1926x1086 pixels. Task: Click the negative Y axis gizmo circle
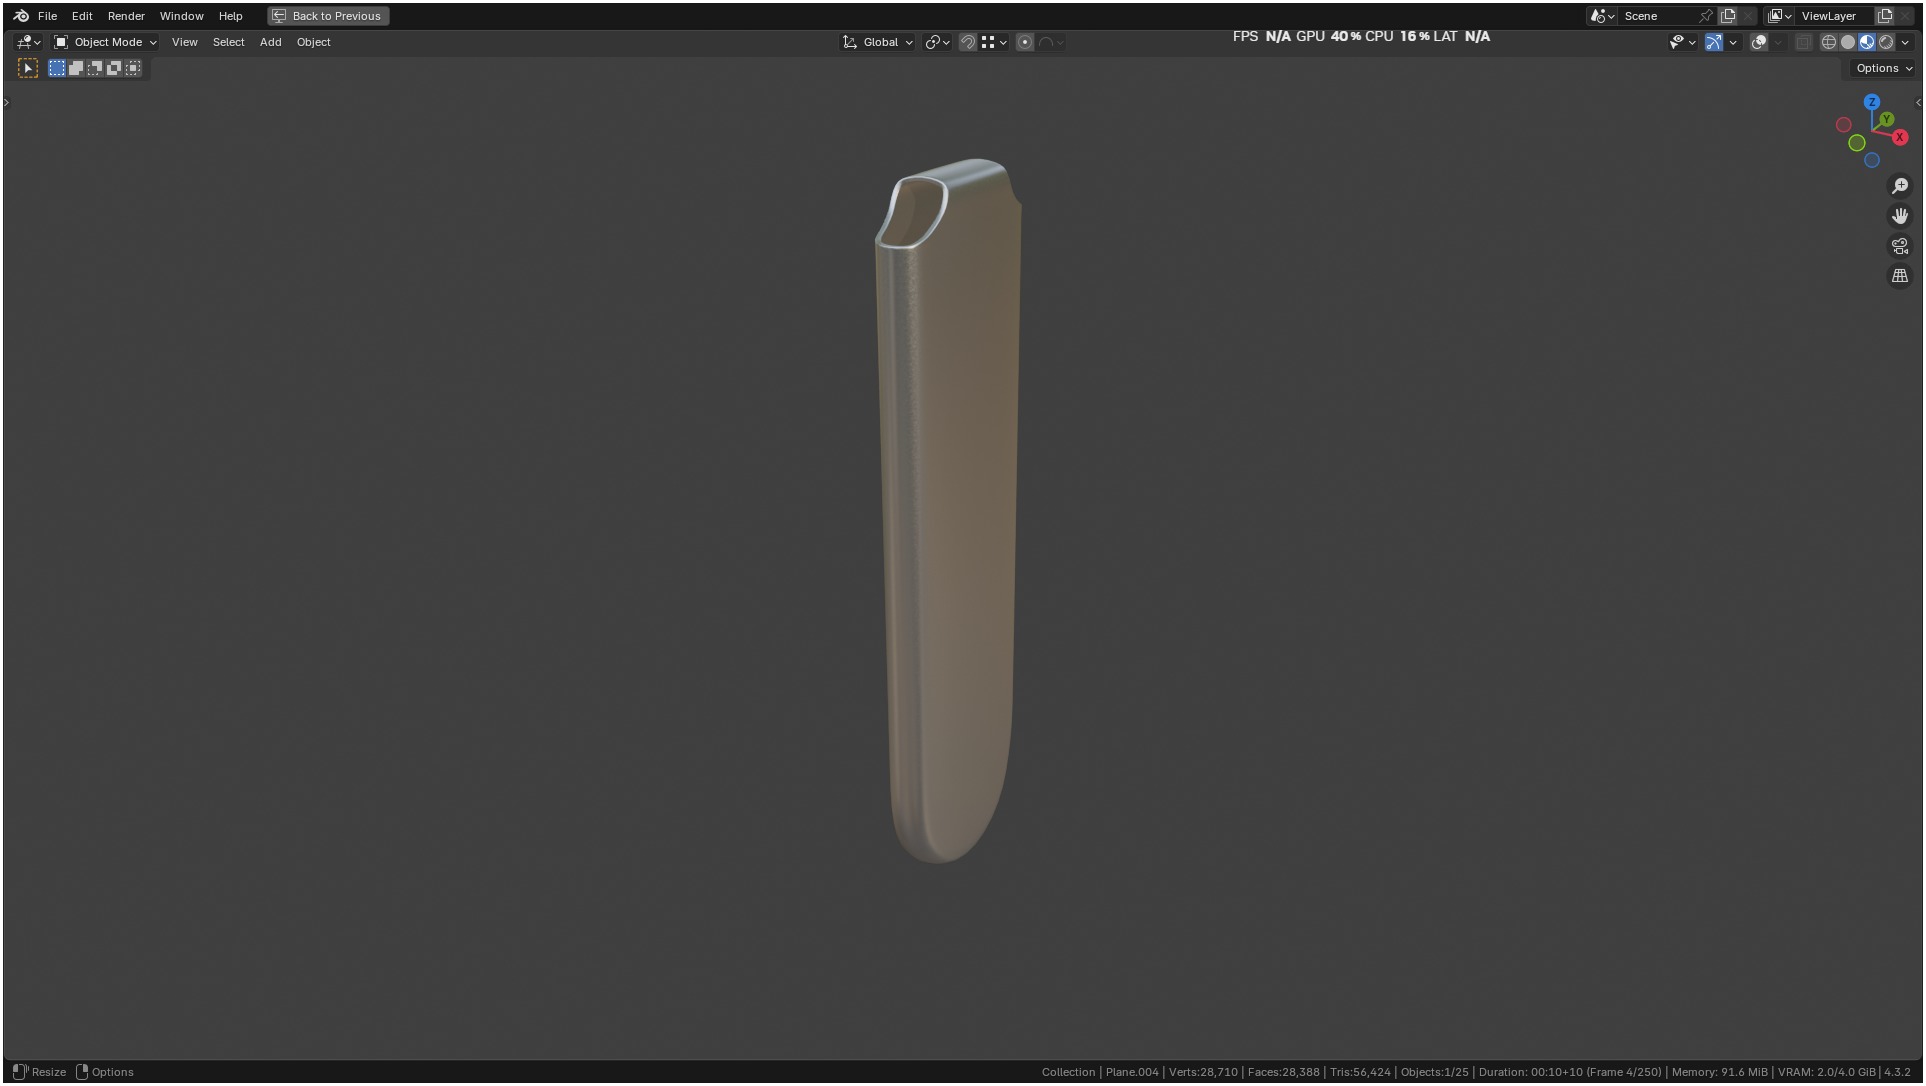click(x=1857, y=143)
